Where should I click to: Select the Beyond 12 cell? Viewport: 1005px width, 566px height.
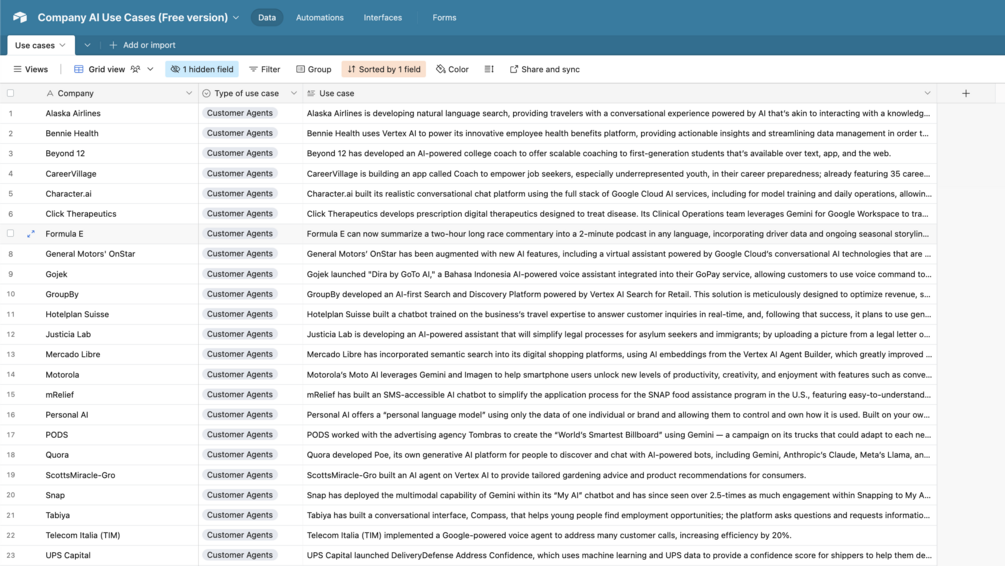click(119, 153)
